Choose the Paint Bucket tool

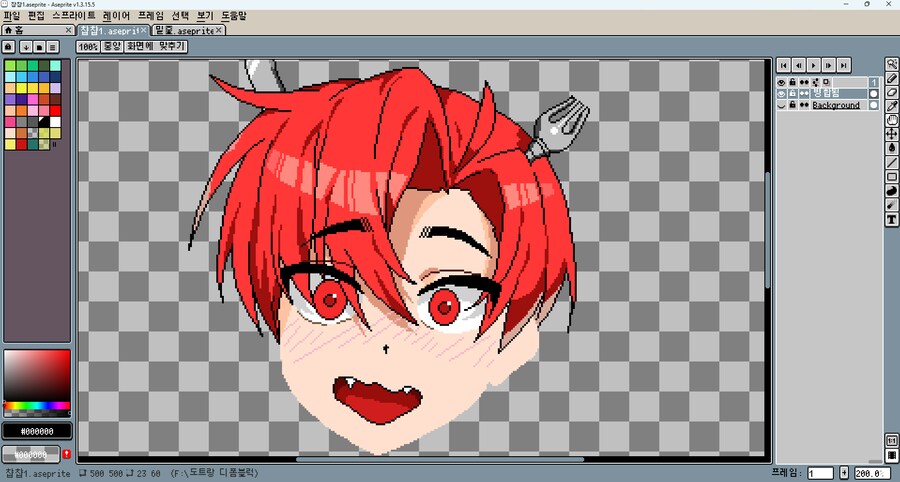pyautogui.click(x=892, y=147)
